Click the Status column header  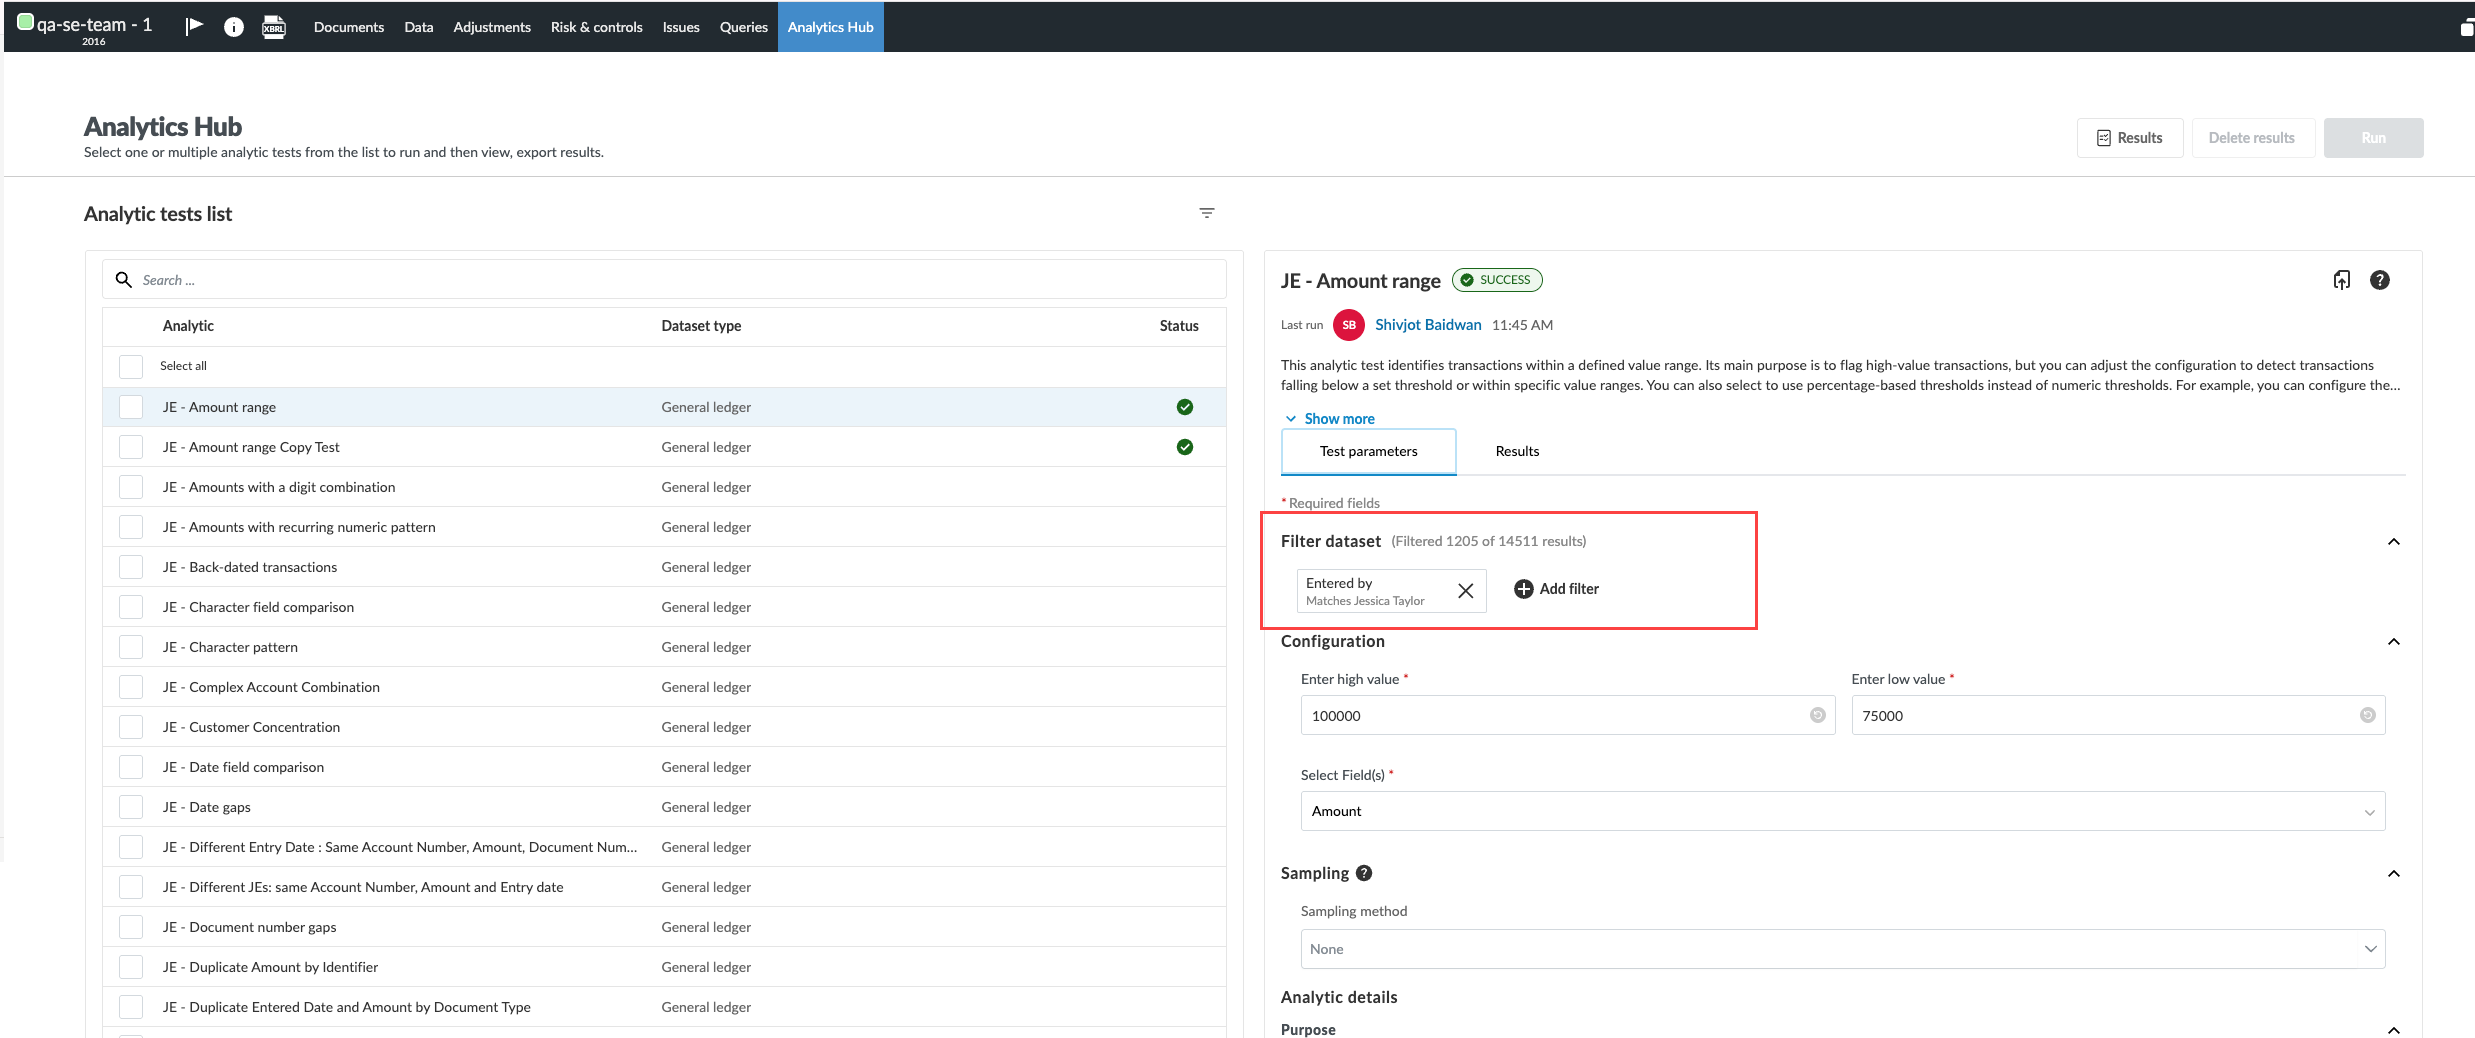coord(1179,326)
